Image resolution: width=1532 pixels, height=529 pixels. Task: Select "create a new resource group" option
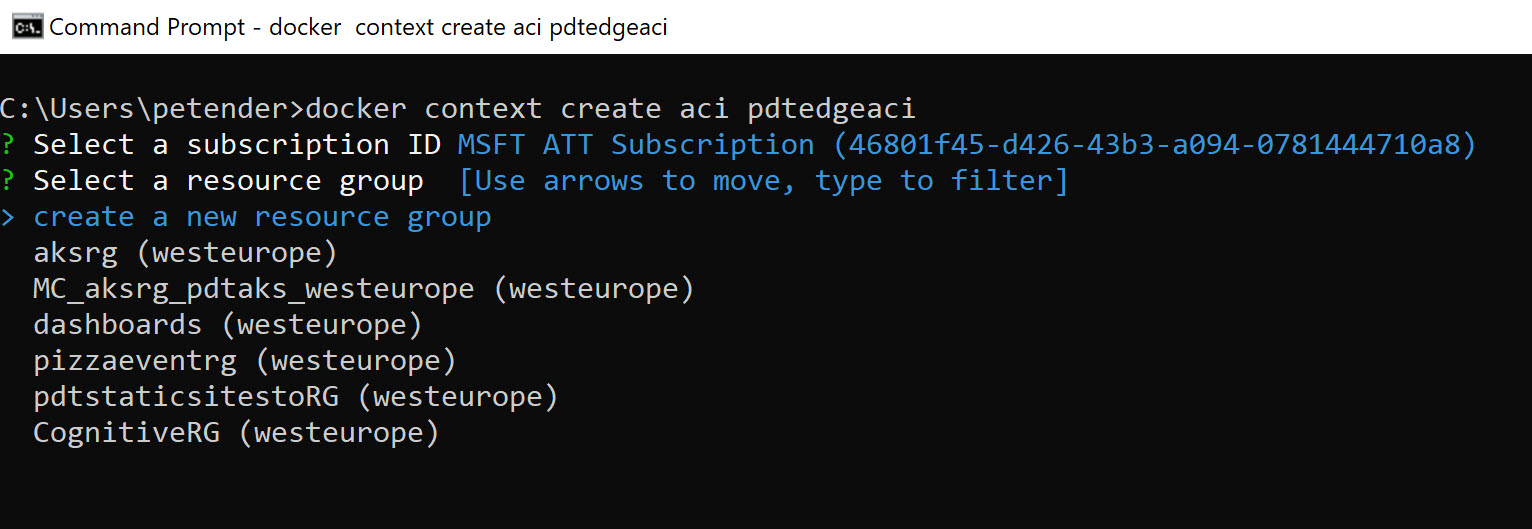[x=262, y=217]
